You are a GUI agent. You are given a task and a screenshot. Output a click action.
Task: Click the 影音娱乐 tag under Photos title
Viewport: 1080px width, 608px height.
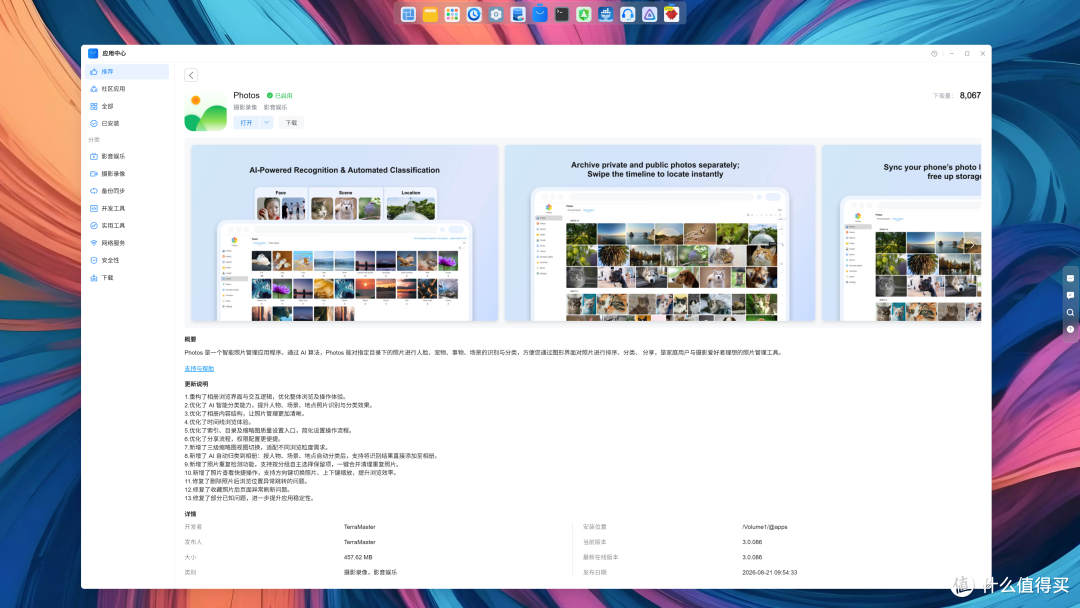coord(276,107)
